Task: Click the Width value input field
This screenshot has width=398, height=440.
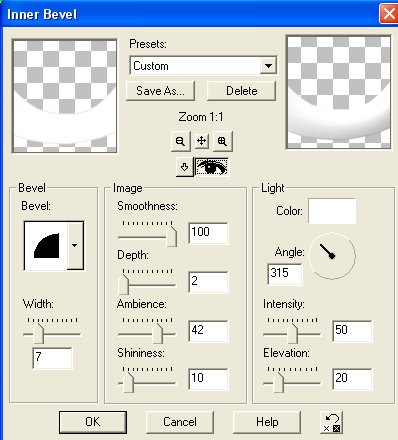Action: (52, 358)
